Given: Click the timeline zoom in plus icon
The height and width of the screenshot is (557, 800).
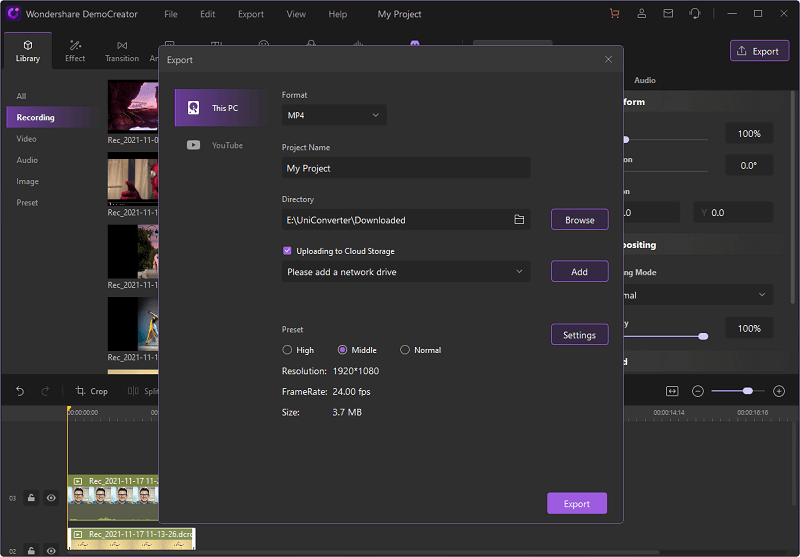Looking at the screenshot, I should click(779, 391).
